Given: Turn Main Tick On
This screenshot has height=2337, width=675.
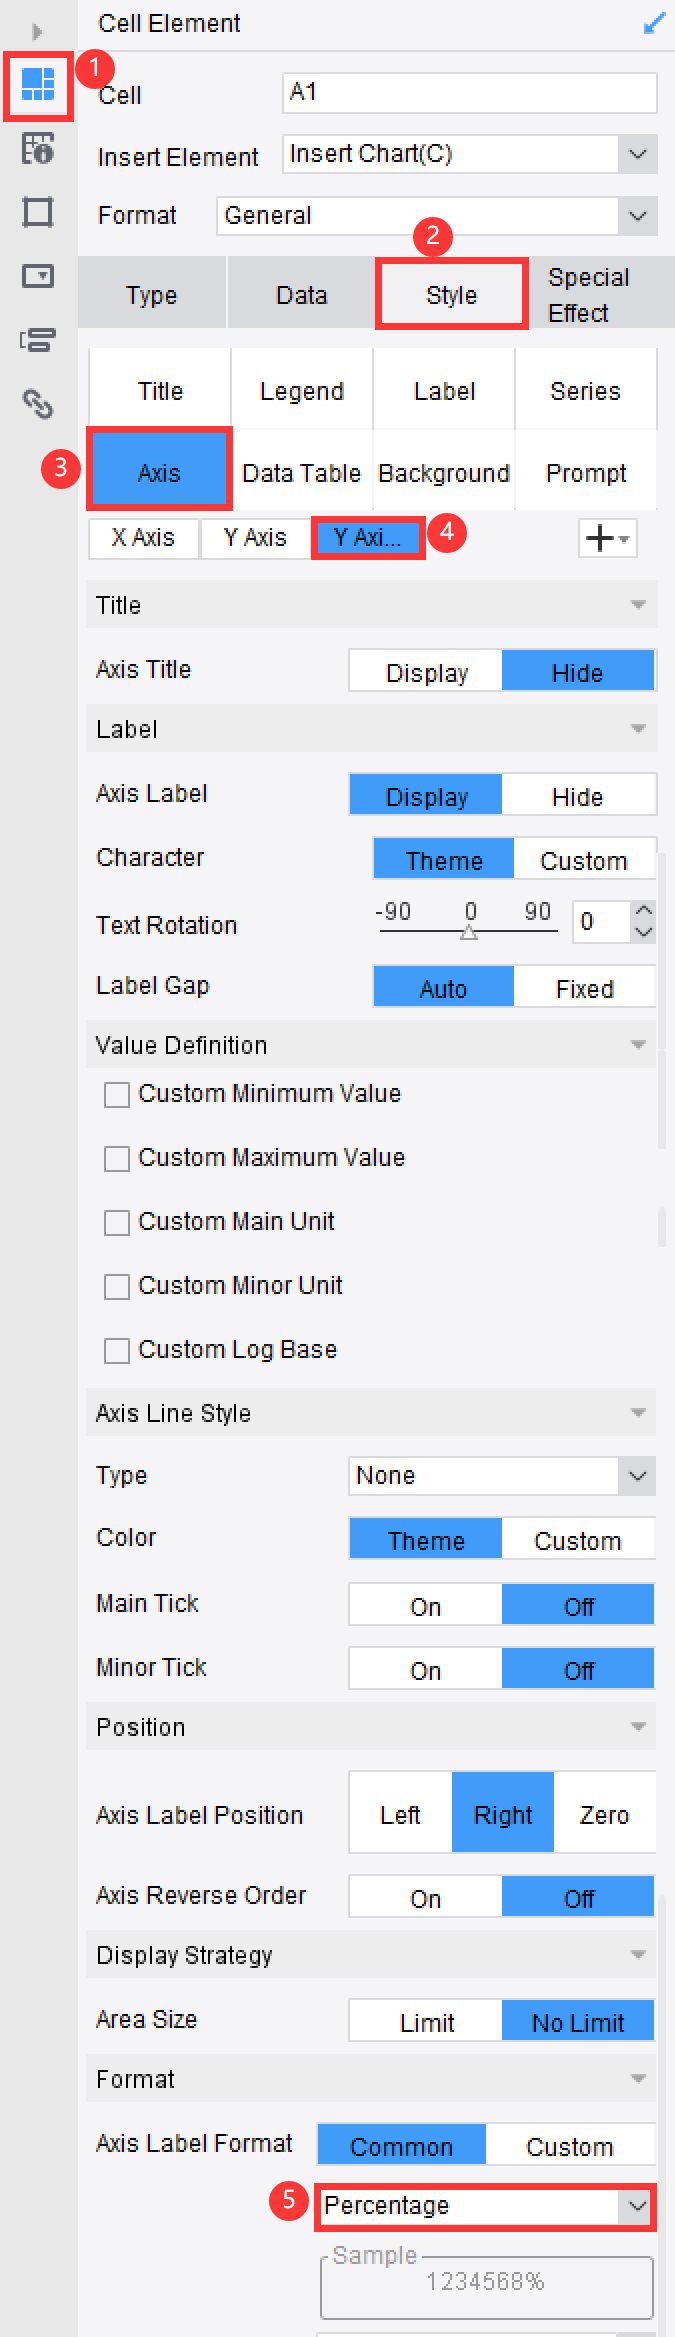Looking at the screenshot, I should 426,1605.
